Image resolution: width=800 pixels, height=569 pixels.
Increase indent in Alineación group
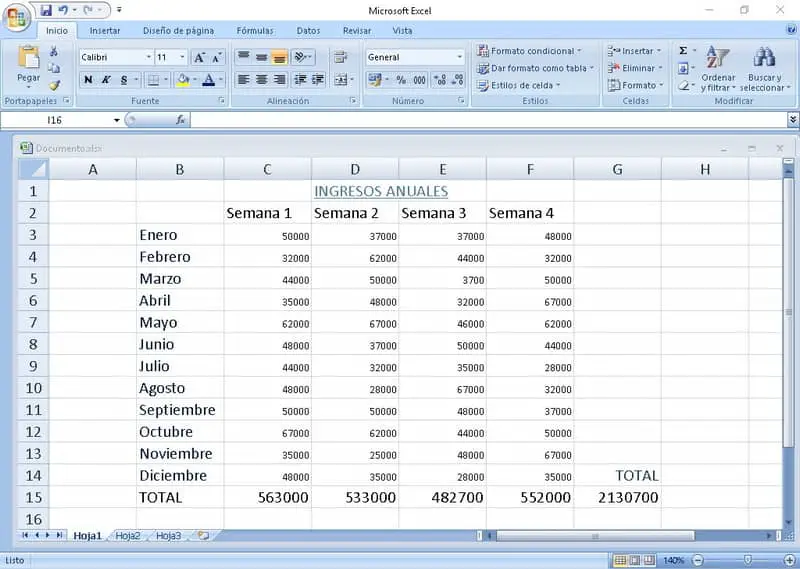coord(318,80)
